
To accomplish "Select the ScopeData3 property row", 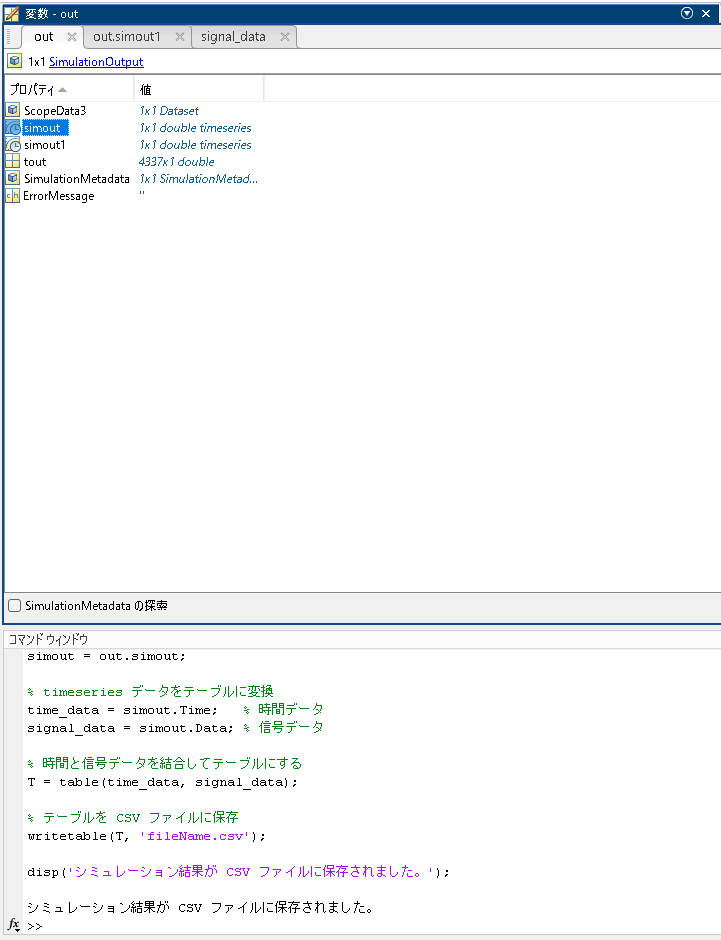I will [133, 110].
